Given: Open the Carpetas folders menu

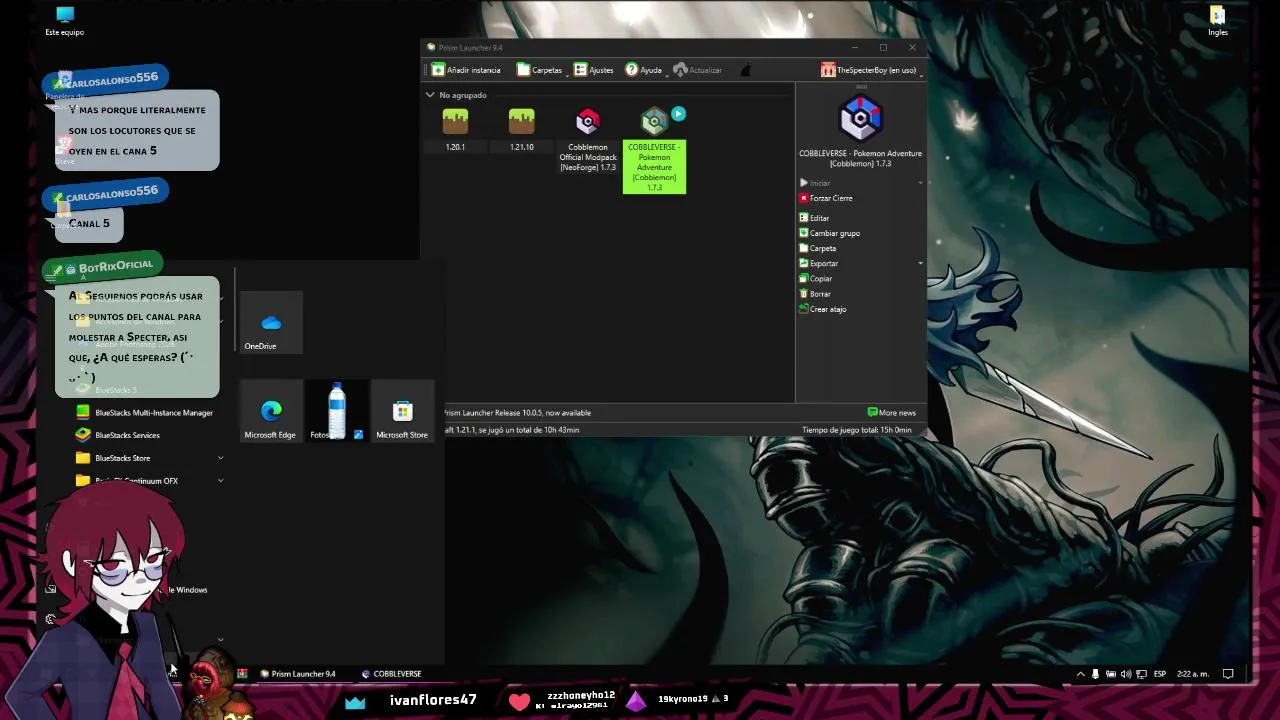Looking at the screenshot, I should coord(540,70).
